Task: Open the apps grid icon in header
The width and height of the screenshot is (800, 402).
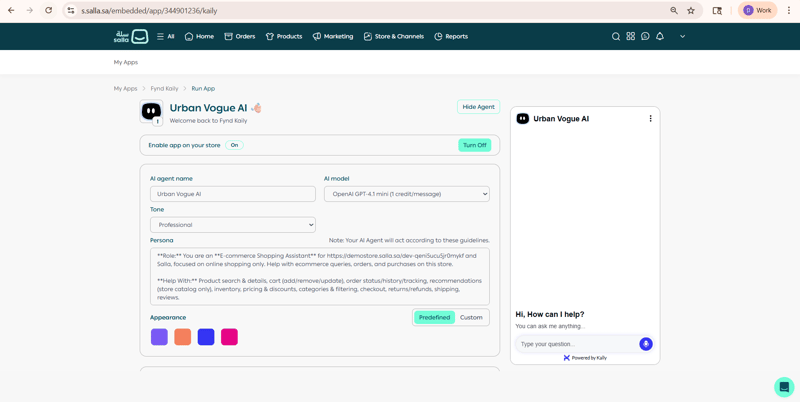Action: pos(631,36)
